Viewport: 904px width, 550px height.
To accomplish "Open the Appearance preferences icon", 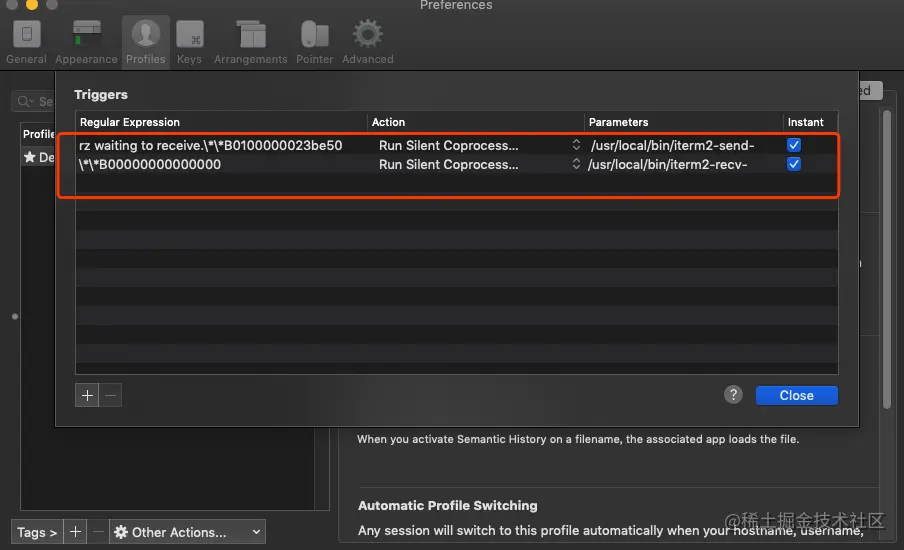I will (86, 41).
